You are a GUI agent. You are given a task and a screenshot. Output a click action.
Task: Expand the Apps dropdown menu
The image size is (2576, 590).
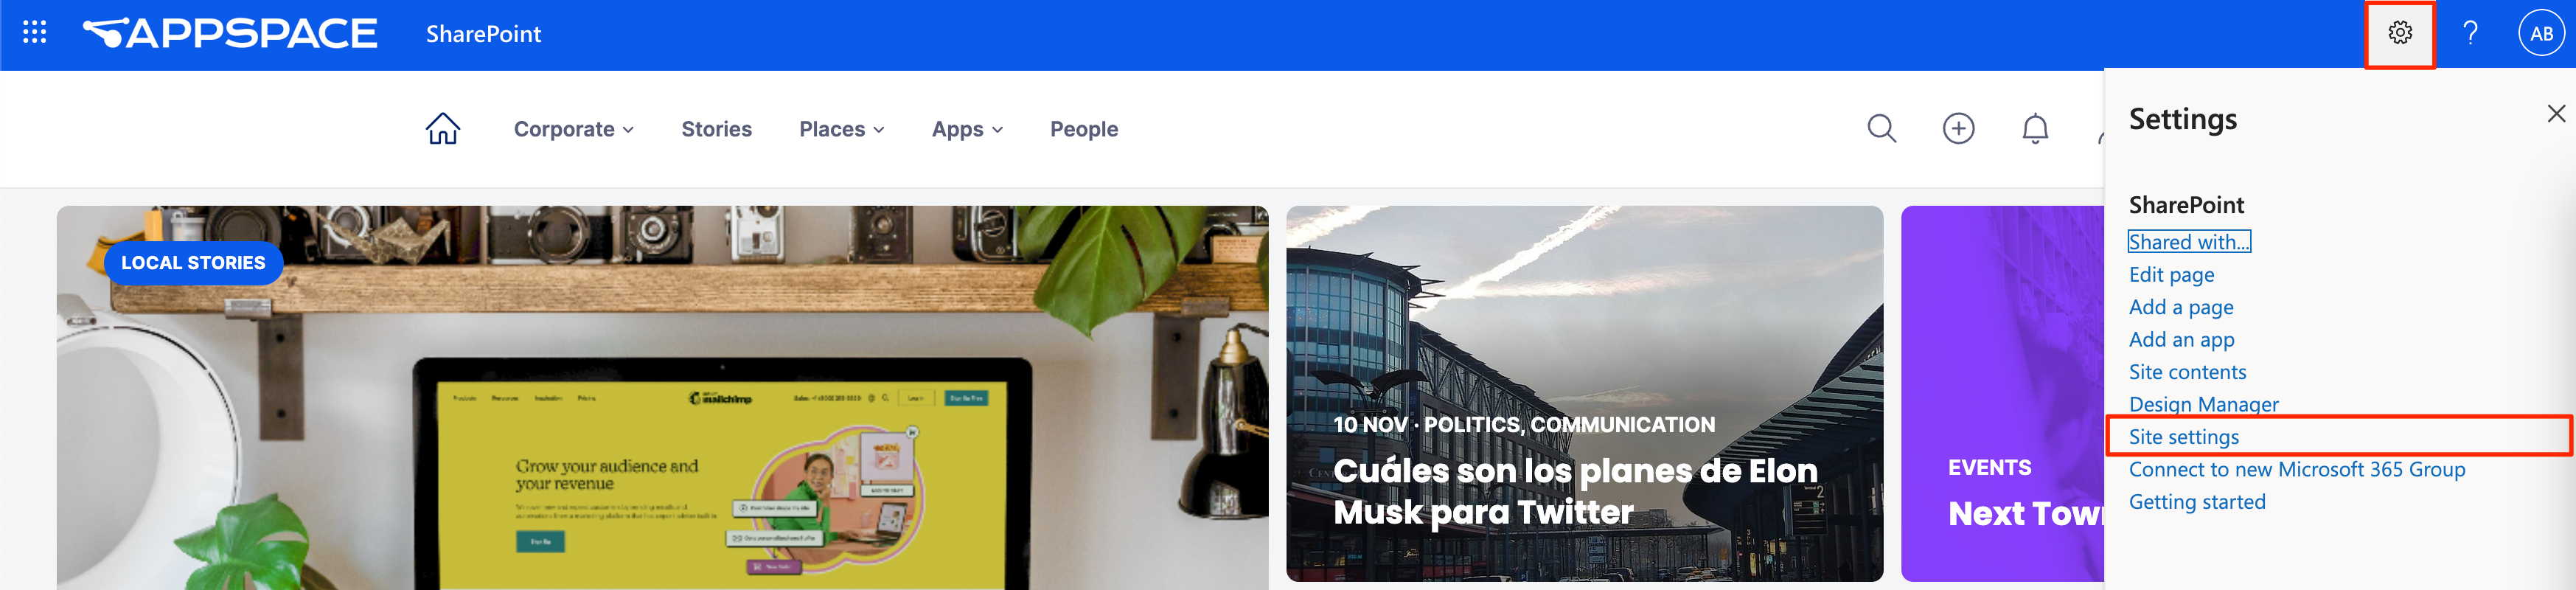967,129
